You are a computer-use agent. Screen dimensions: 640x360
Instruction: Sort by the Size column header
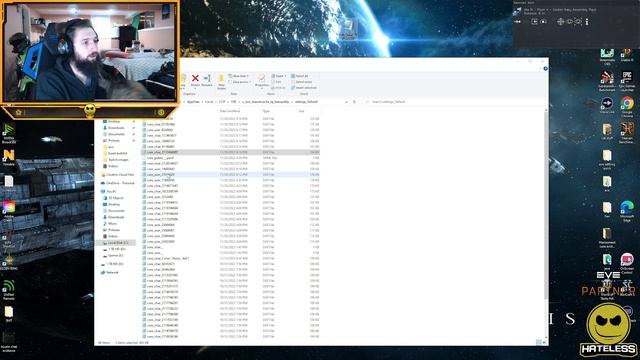[x=302, y=111]
